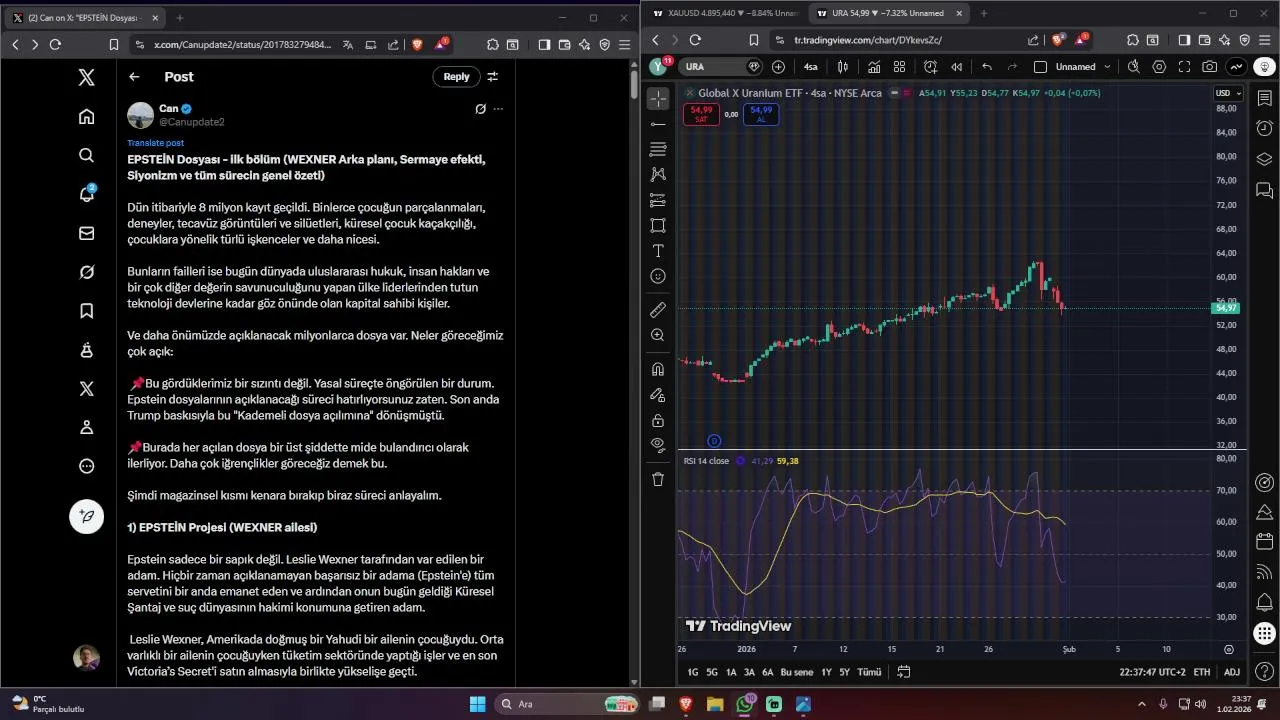Open the 22:37:47 UTC+2 timezone menu
The image size is (1280, 720).
tap(1152, 672)
